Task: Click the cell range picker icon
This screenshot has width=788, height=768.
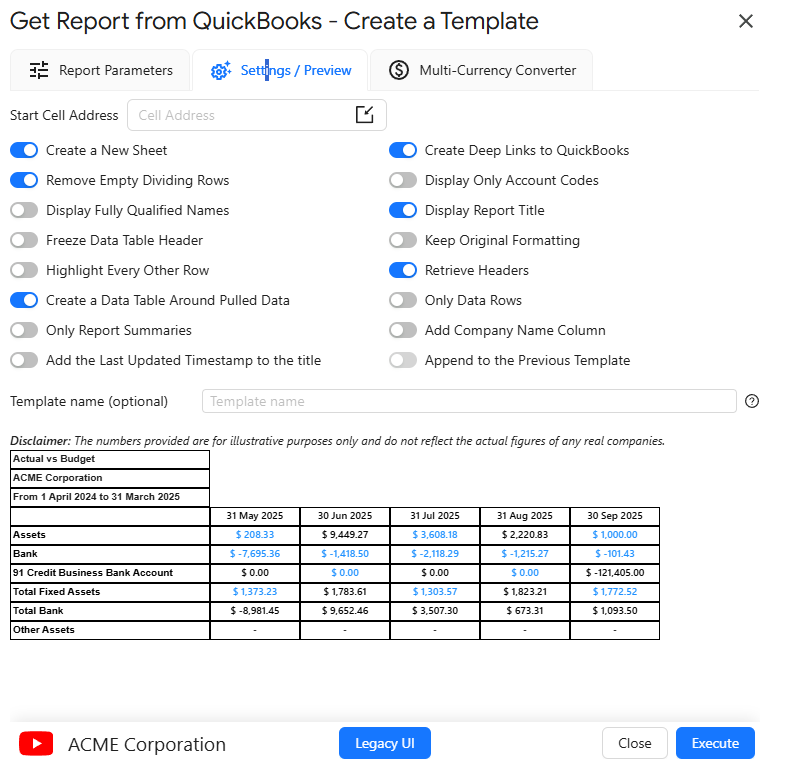Action: (364, 115)
